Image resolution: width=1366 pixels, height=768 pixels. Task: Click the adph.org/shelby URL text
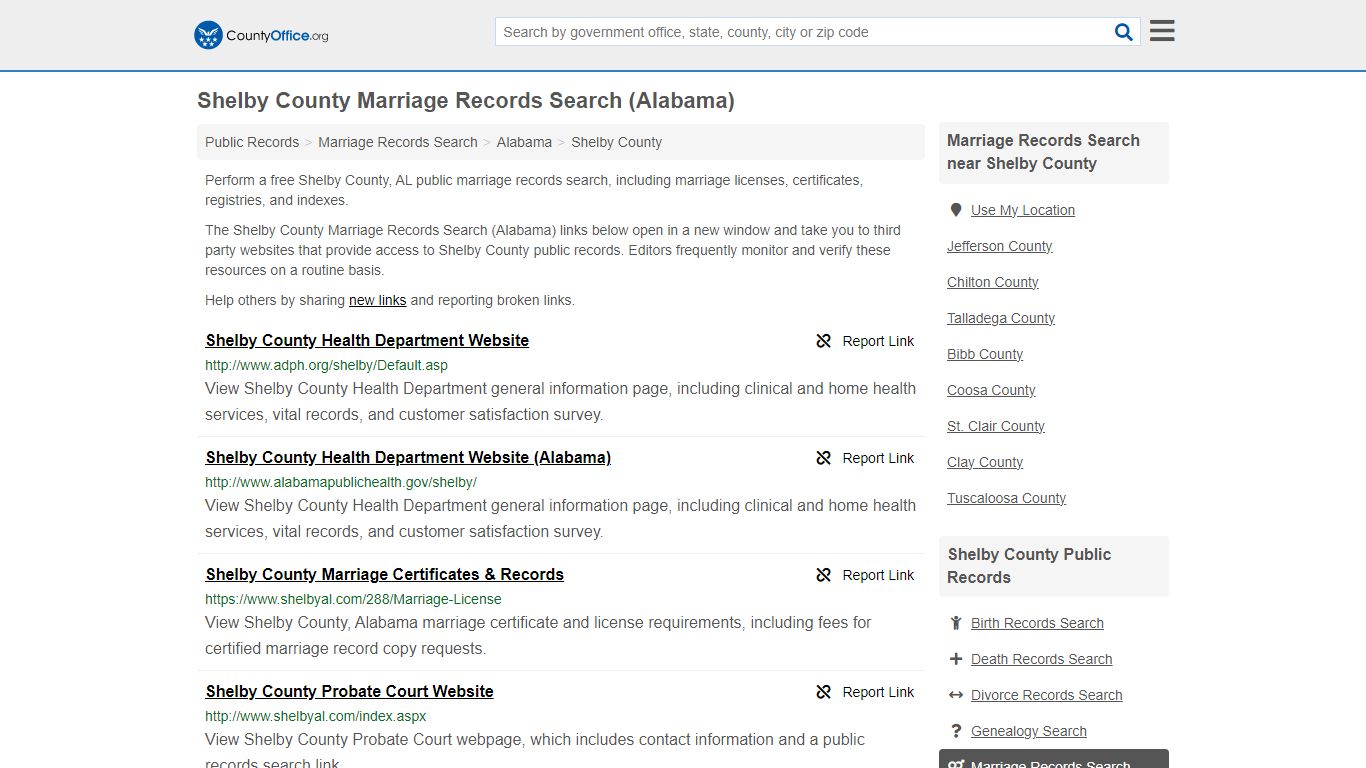326,365
